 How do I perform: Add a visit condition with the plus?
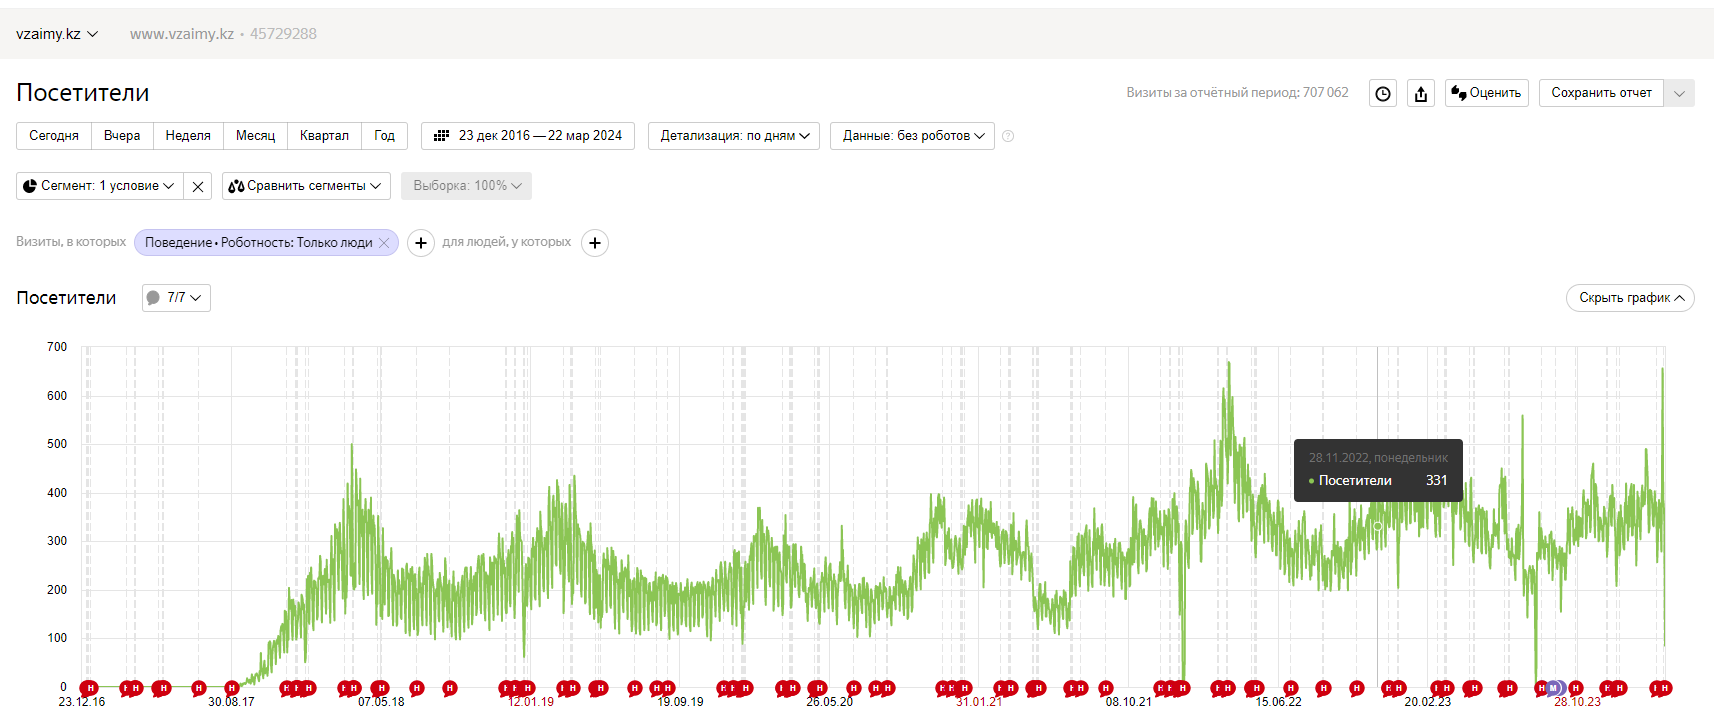pyautogui.click(x=421, y=243)
